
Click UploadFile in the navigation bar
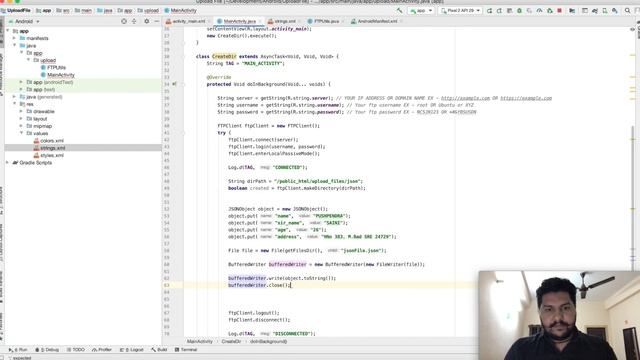pyautogui.click(x=18, y=11)
